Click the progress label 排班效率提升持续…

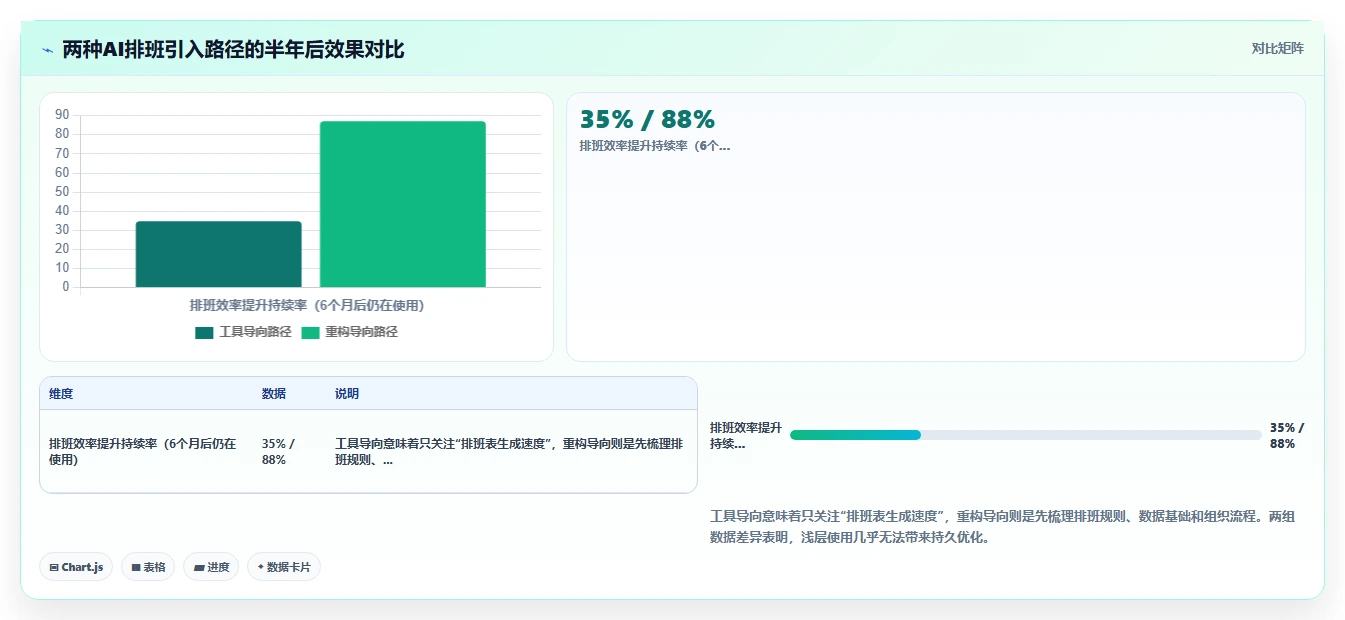746,435
